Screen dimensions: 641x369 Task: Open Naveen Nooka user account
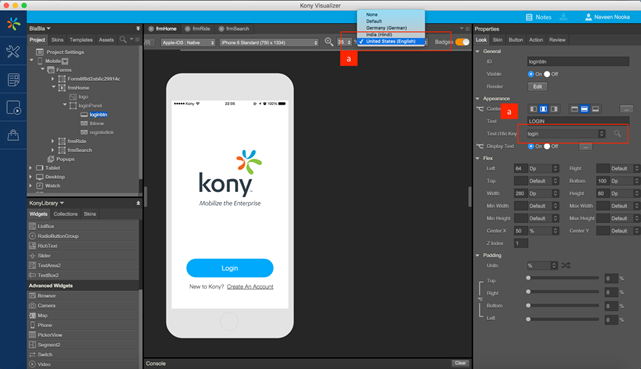click(x=607, y=17)
